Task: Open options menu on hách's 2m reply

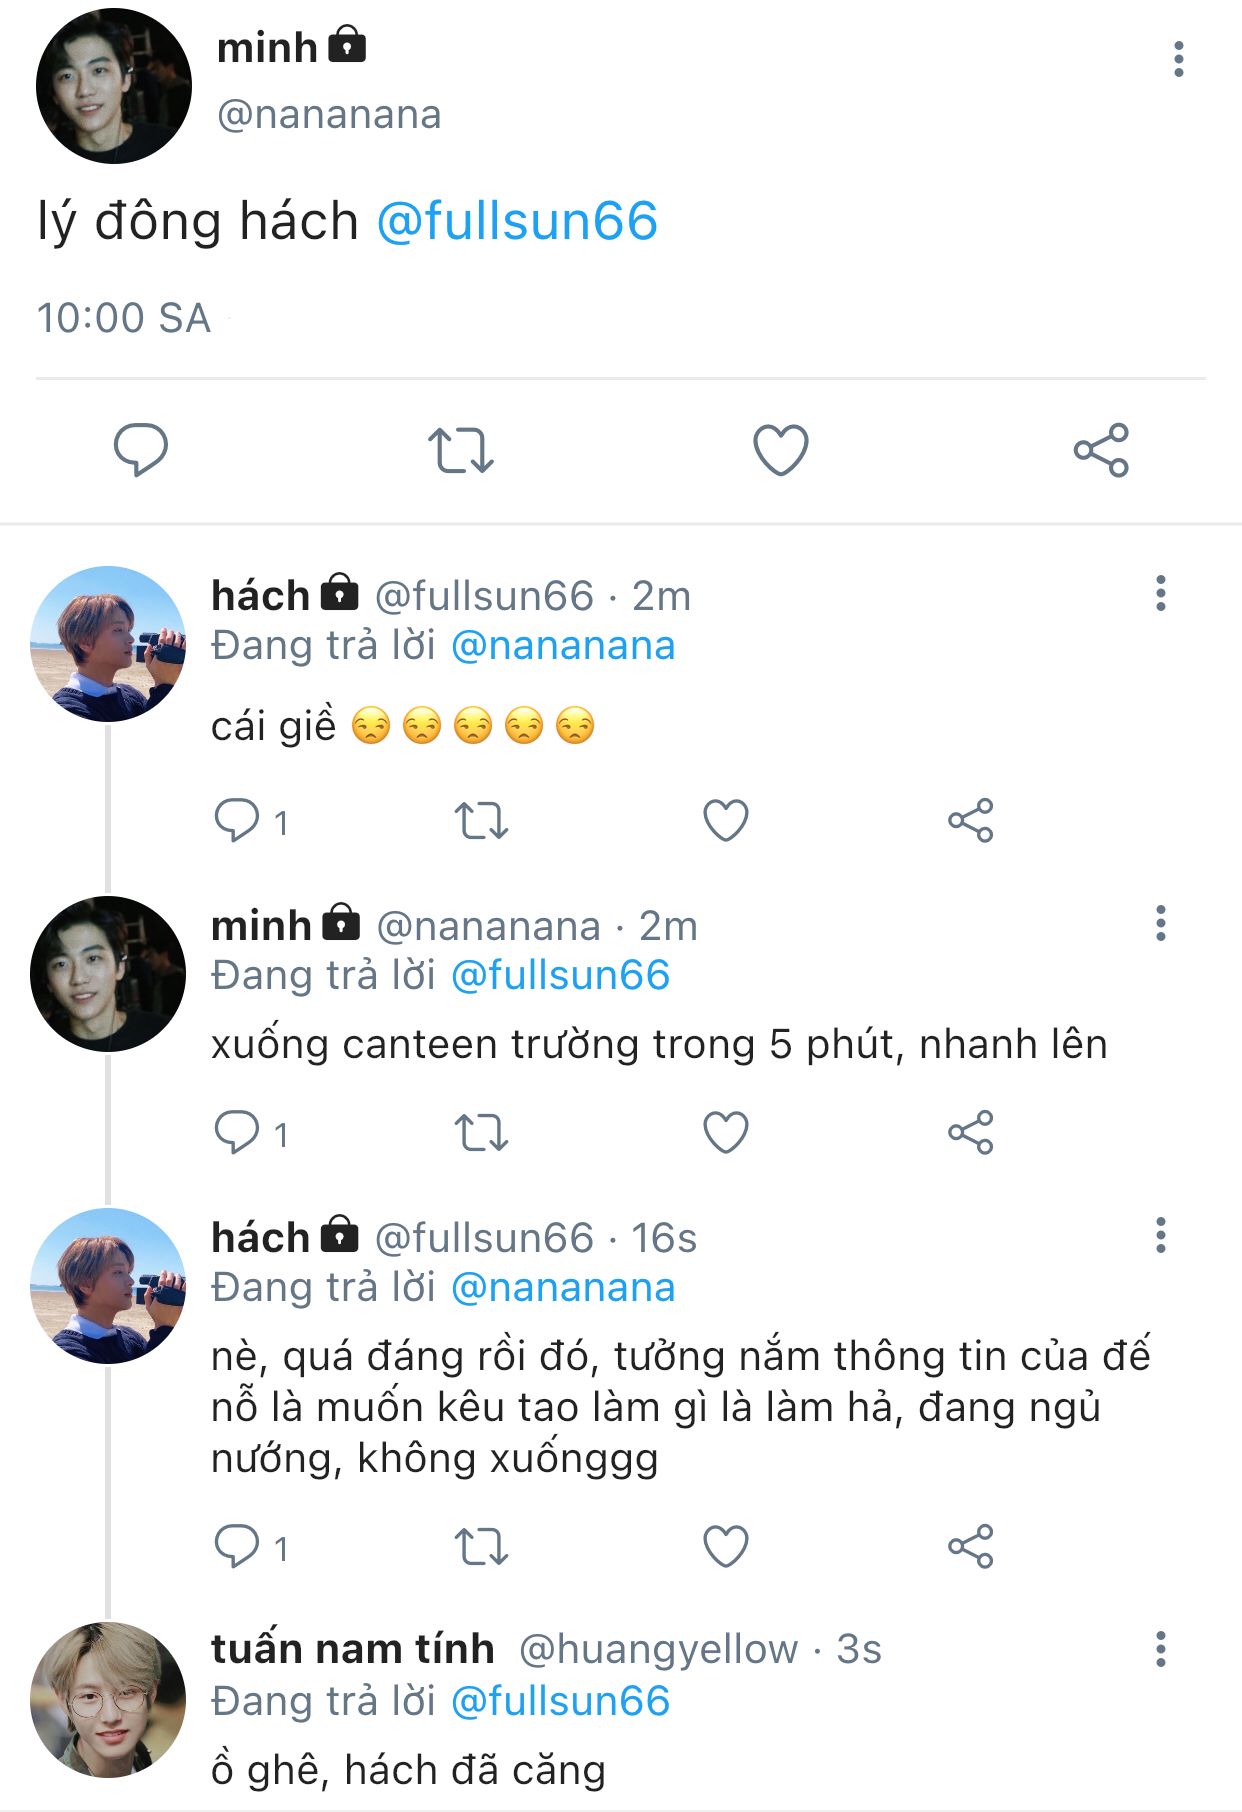Action: [x=1161, y=593]
